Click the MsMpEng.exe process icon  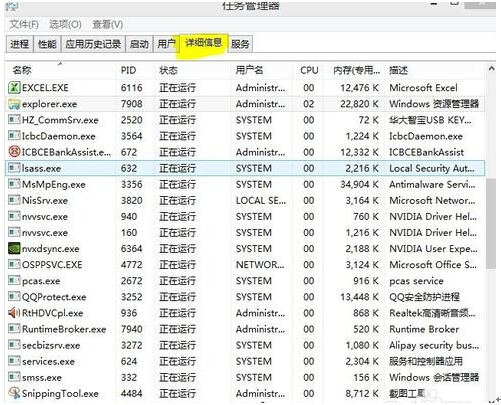click(x=14, y=184)
